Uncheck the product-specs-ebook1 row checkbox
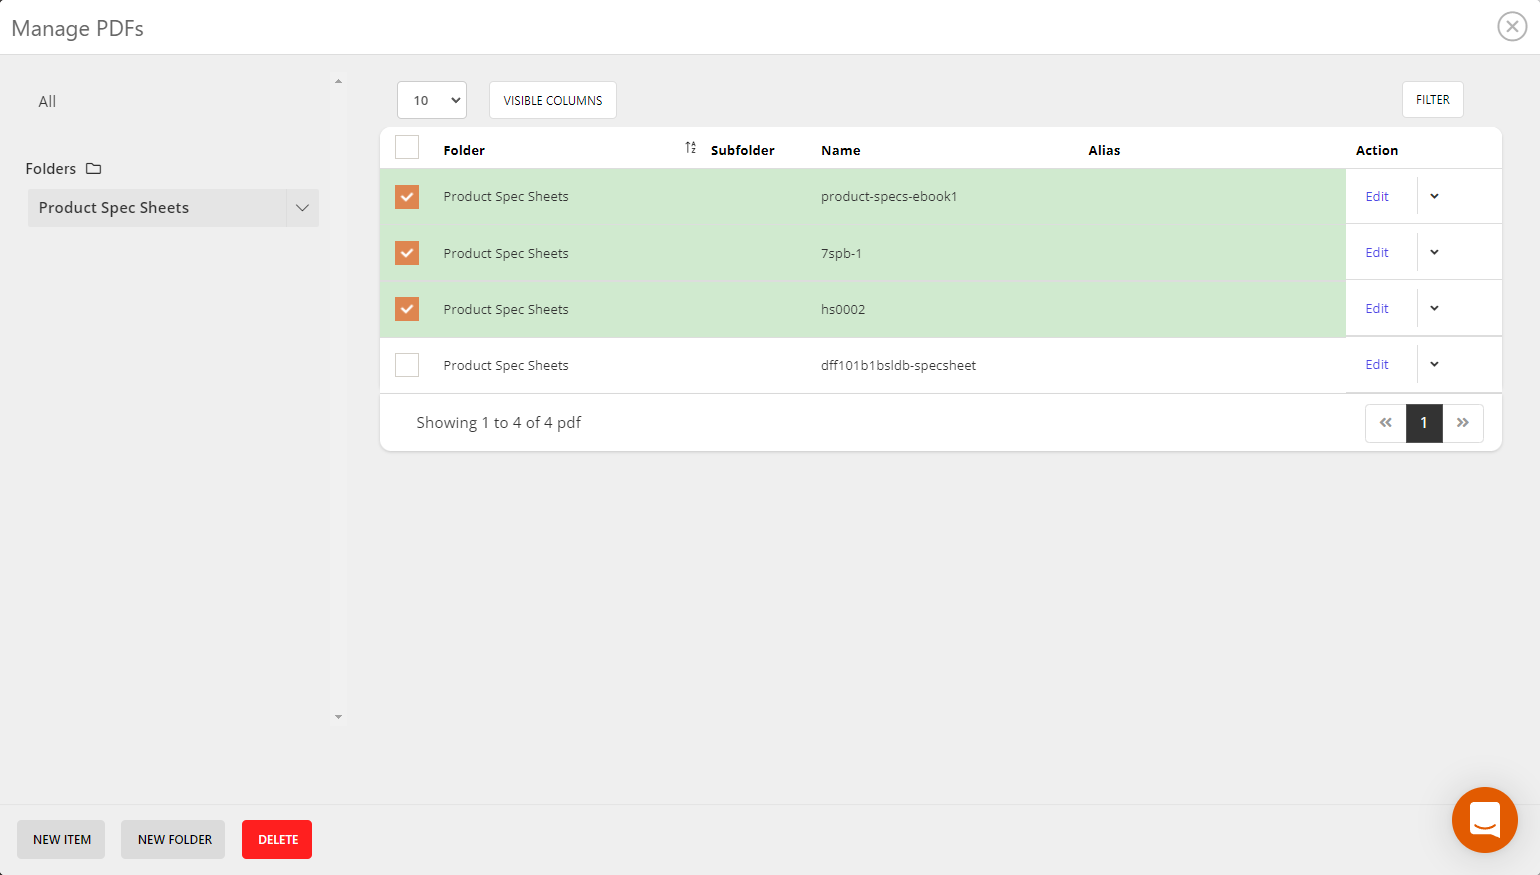Viewport: 1540px width, 875px height. point(407,197)
